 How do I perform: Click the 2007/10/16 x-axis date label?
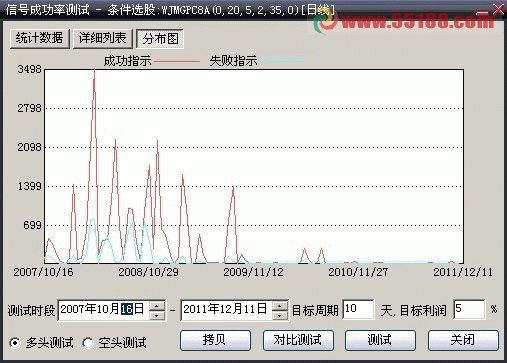coord(43,272)
